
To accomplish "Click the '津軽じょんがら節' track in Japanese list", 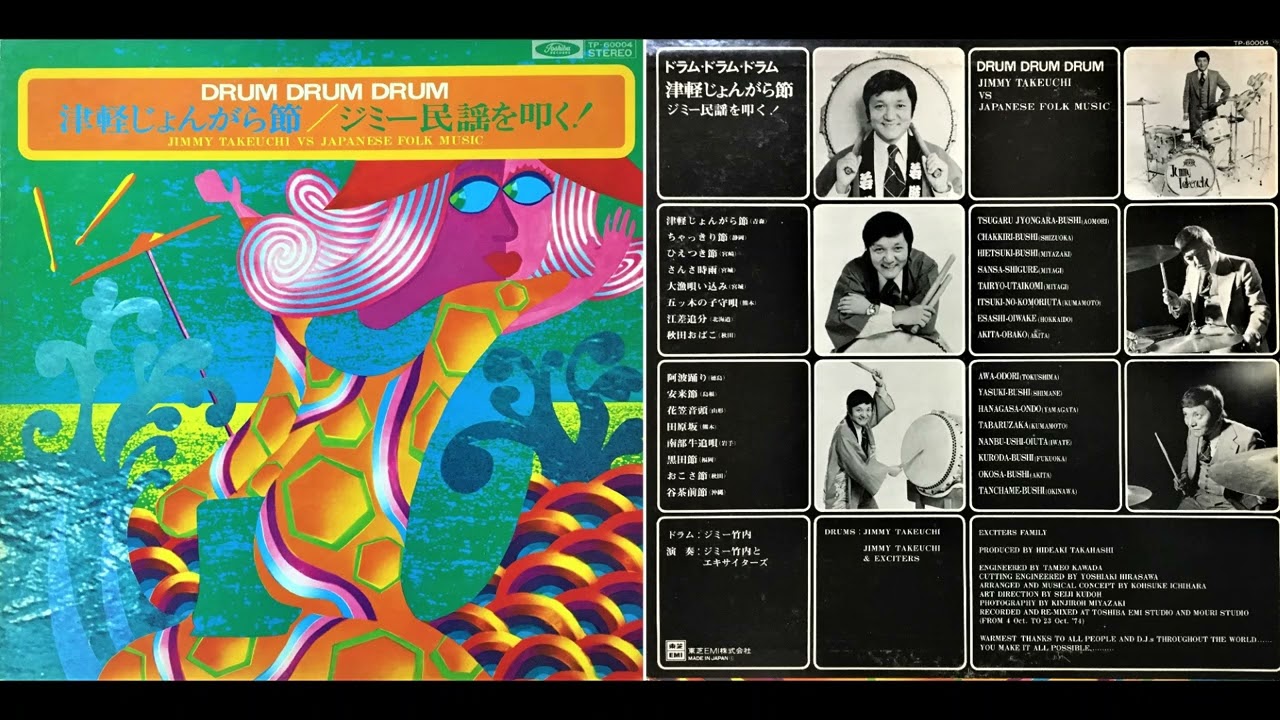I will point(708,220).
